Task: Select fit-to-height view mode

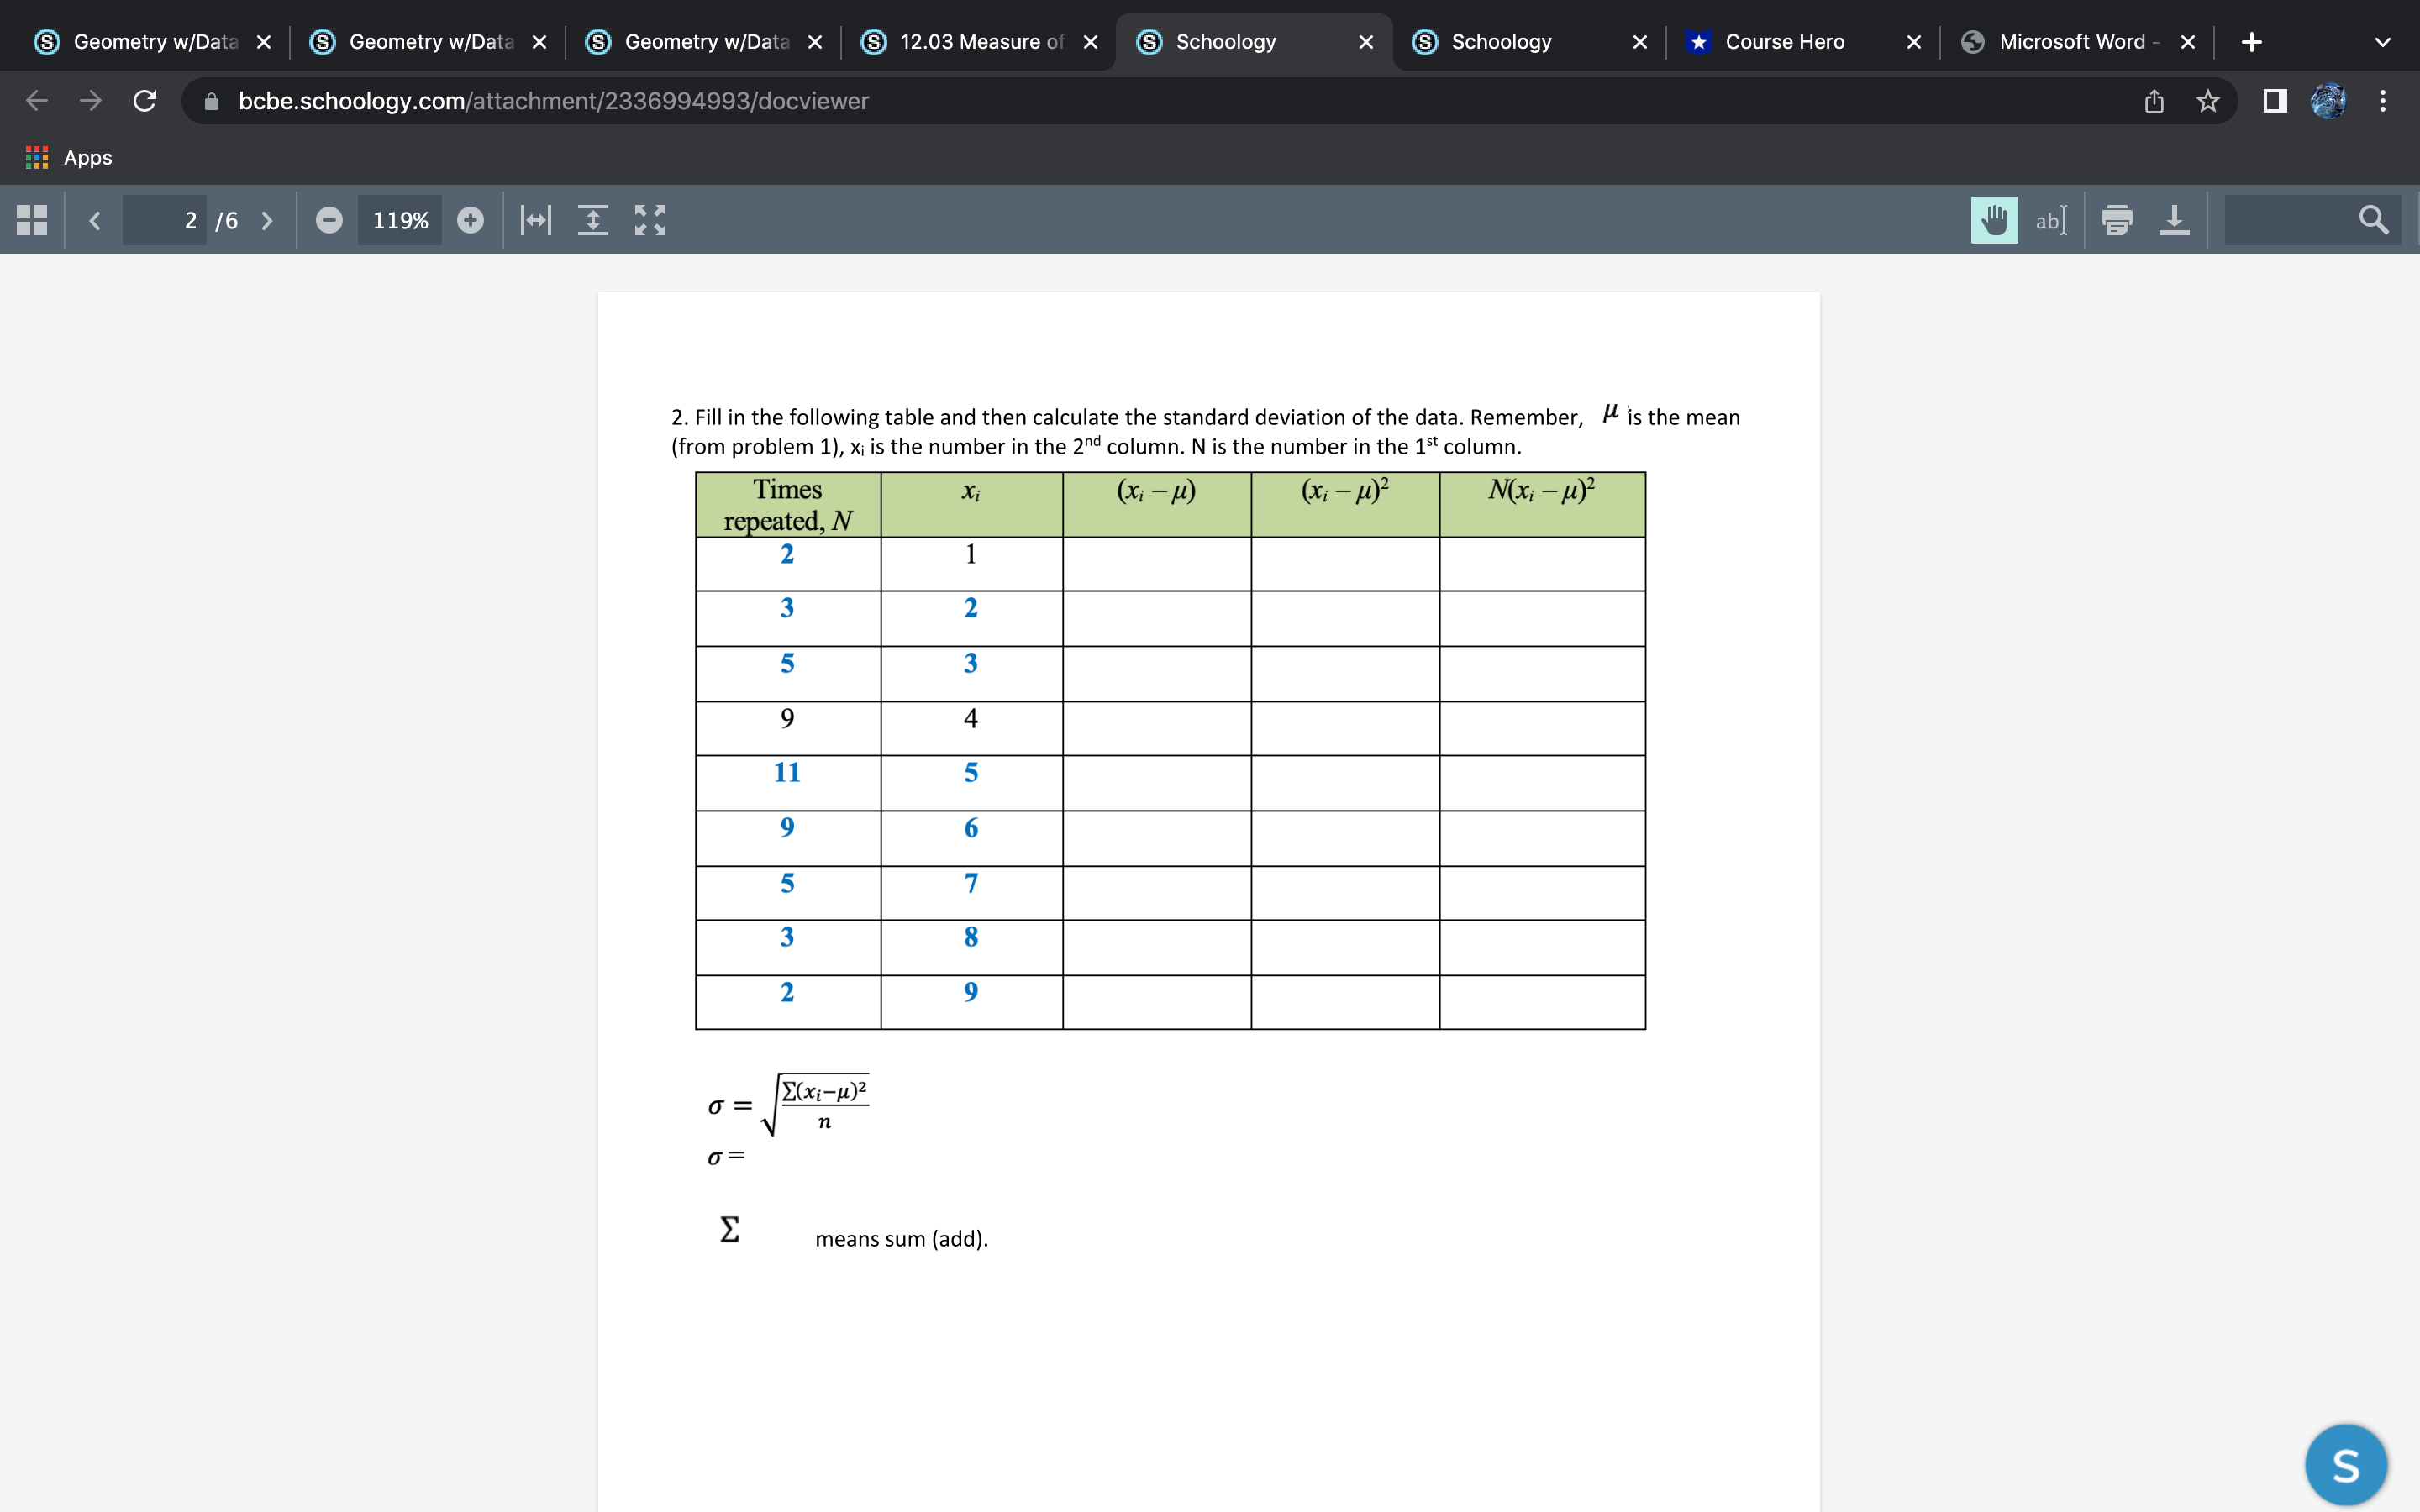Action: (594, 220)
